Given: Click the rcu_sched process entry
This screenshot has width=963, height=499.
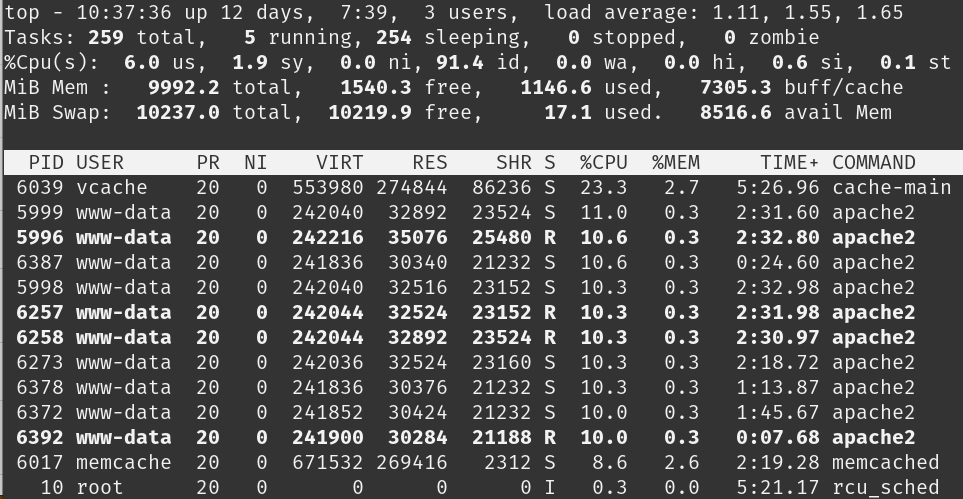Looking at the screenshot, I should tap(885, 487).
